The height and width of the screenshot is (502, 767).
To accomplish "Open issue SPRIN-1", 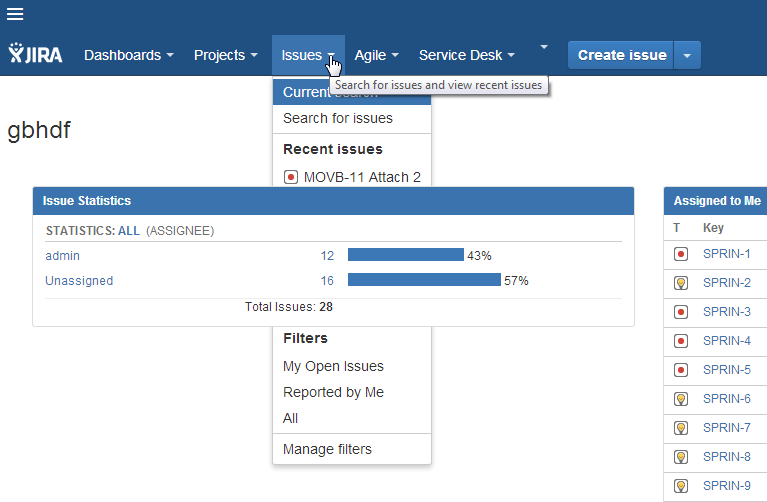I will [x=726, y=254].
